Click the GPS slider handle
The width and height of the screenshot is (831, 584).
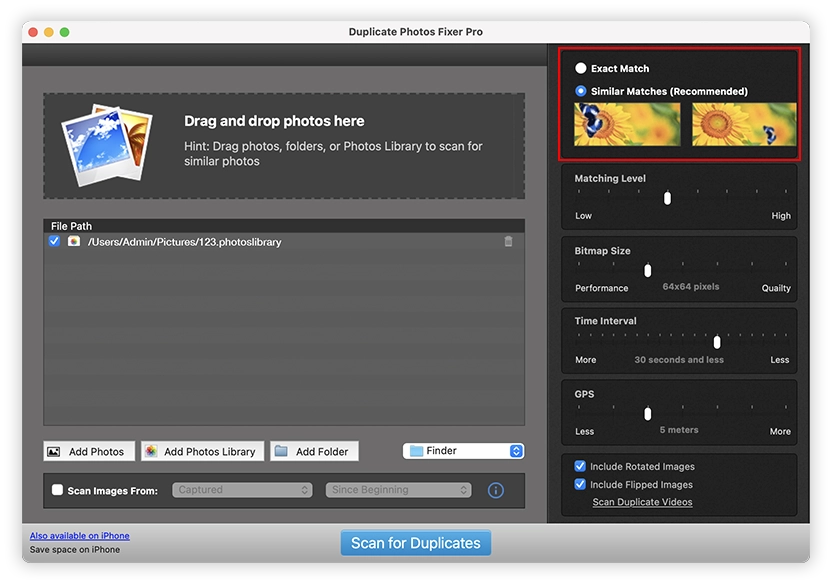click(x=648, y=413)
